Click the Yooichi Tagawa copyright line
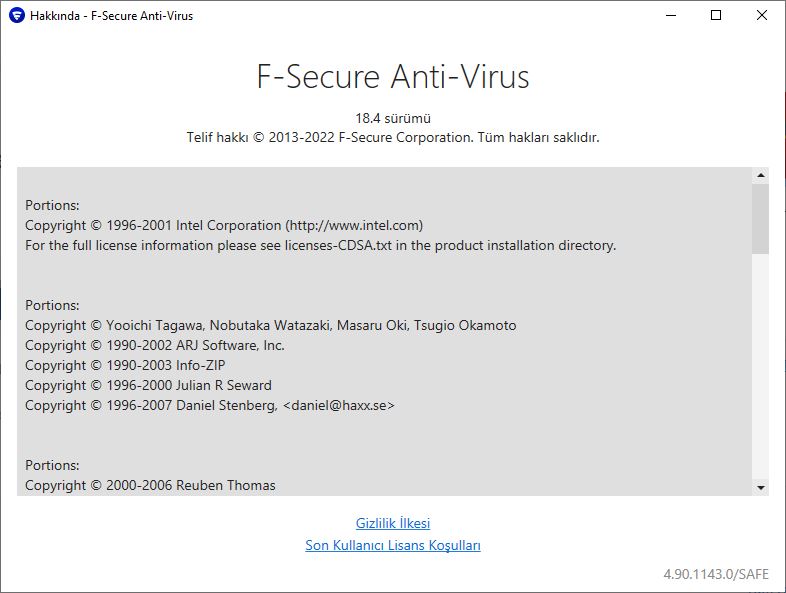 [271, 325]
